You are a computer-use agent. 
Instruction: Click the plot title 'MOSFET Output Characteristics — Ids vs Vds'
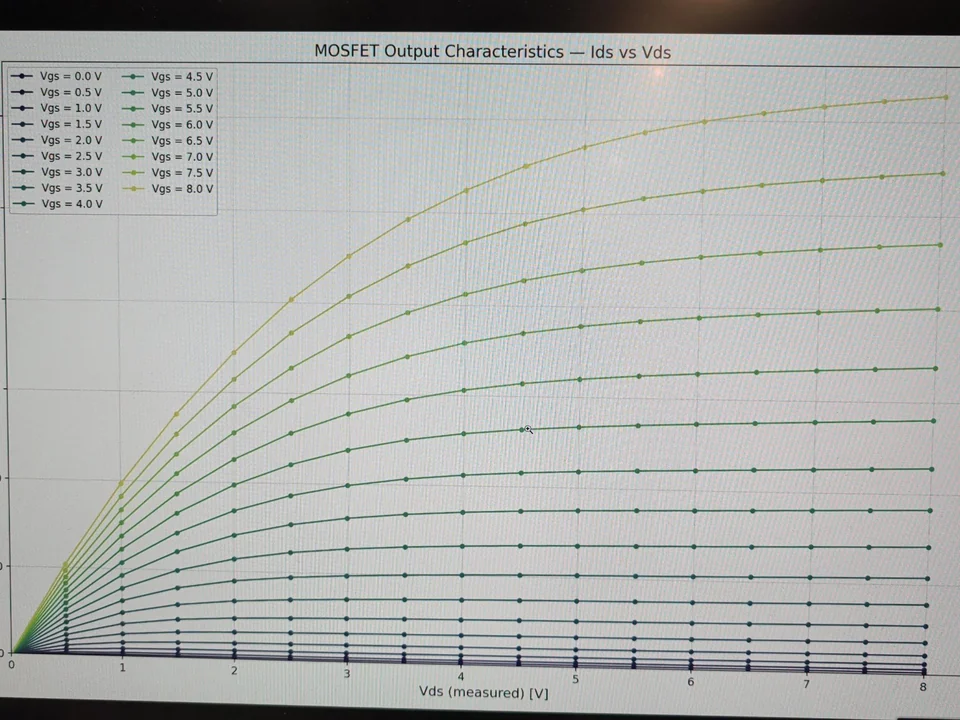(x=492, y=51)
